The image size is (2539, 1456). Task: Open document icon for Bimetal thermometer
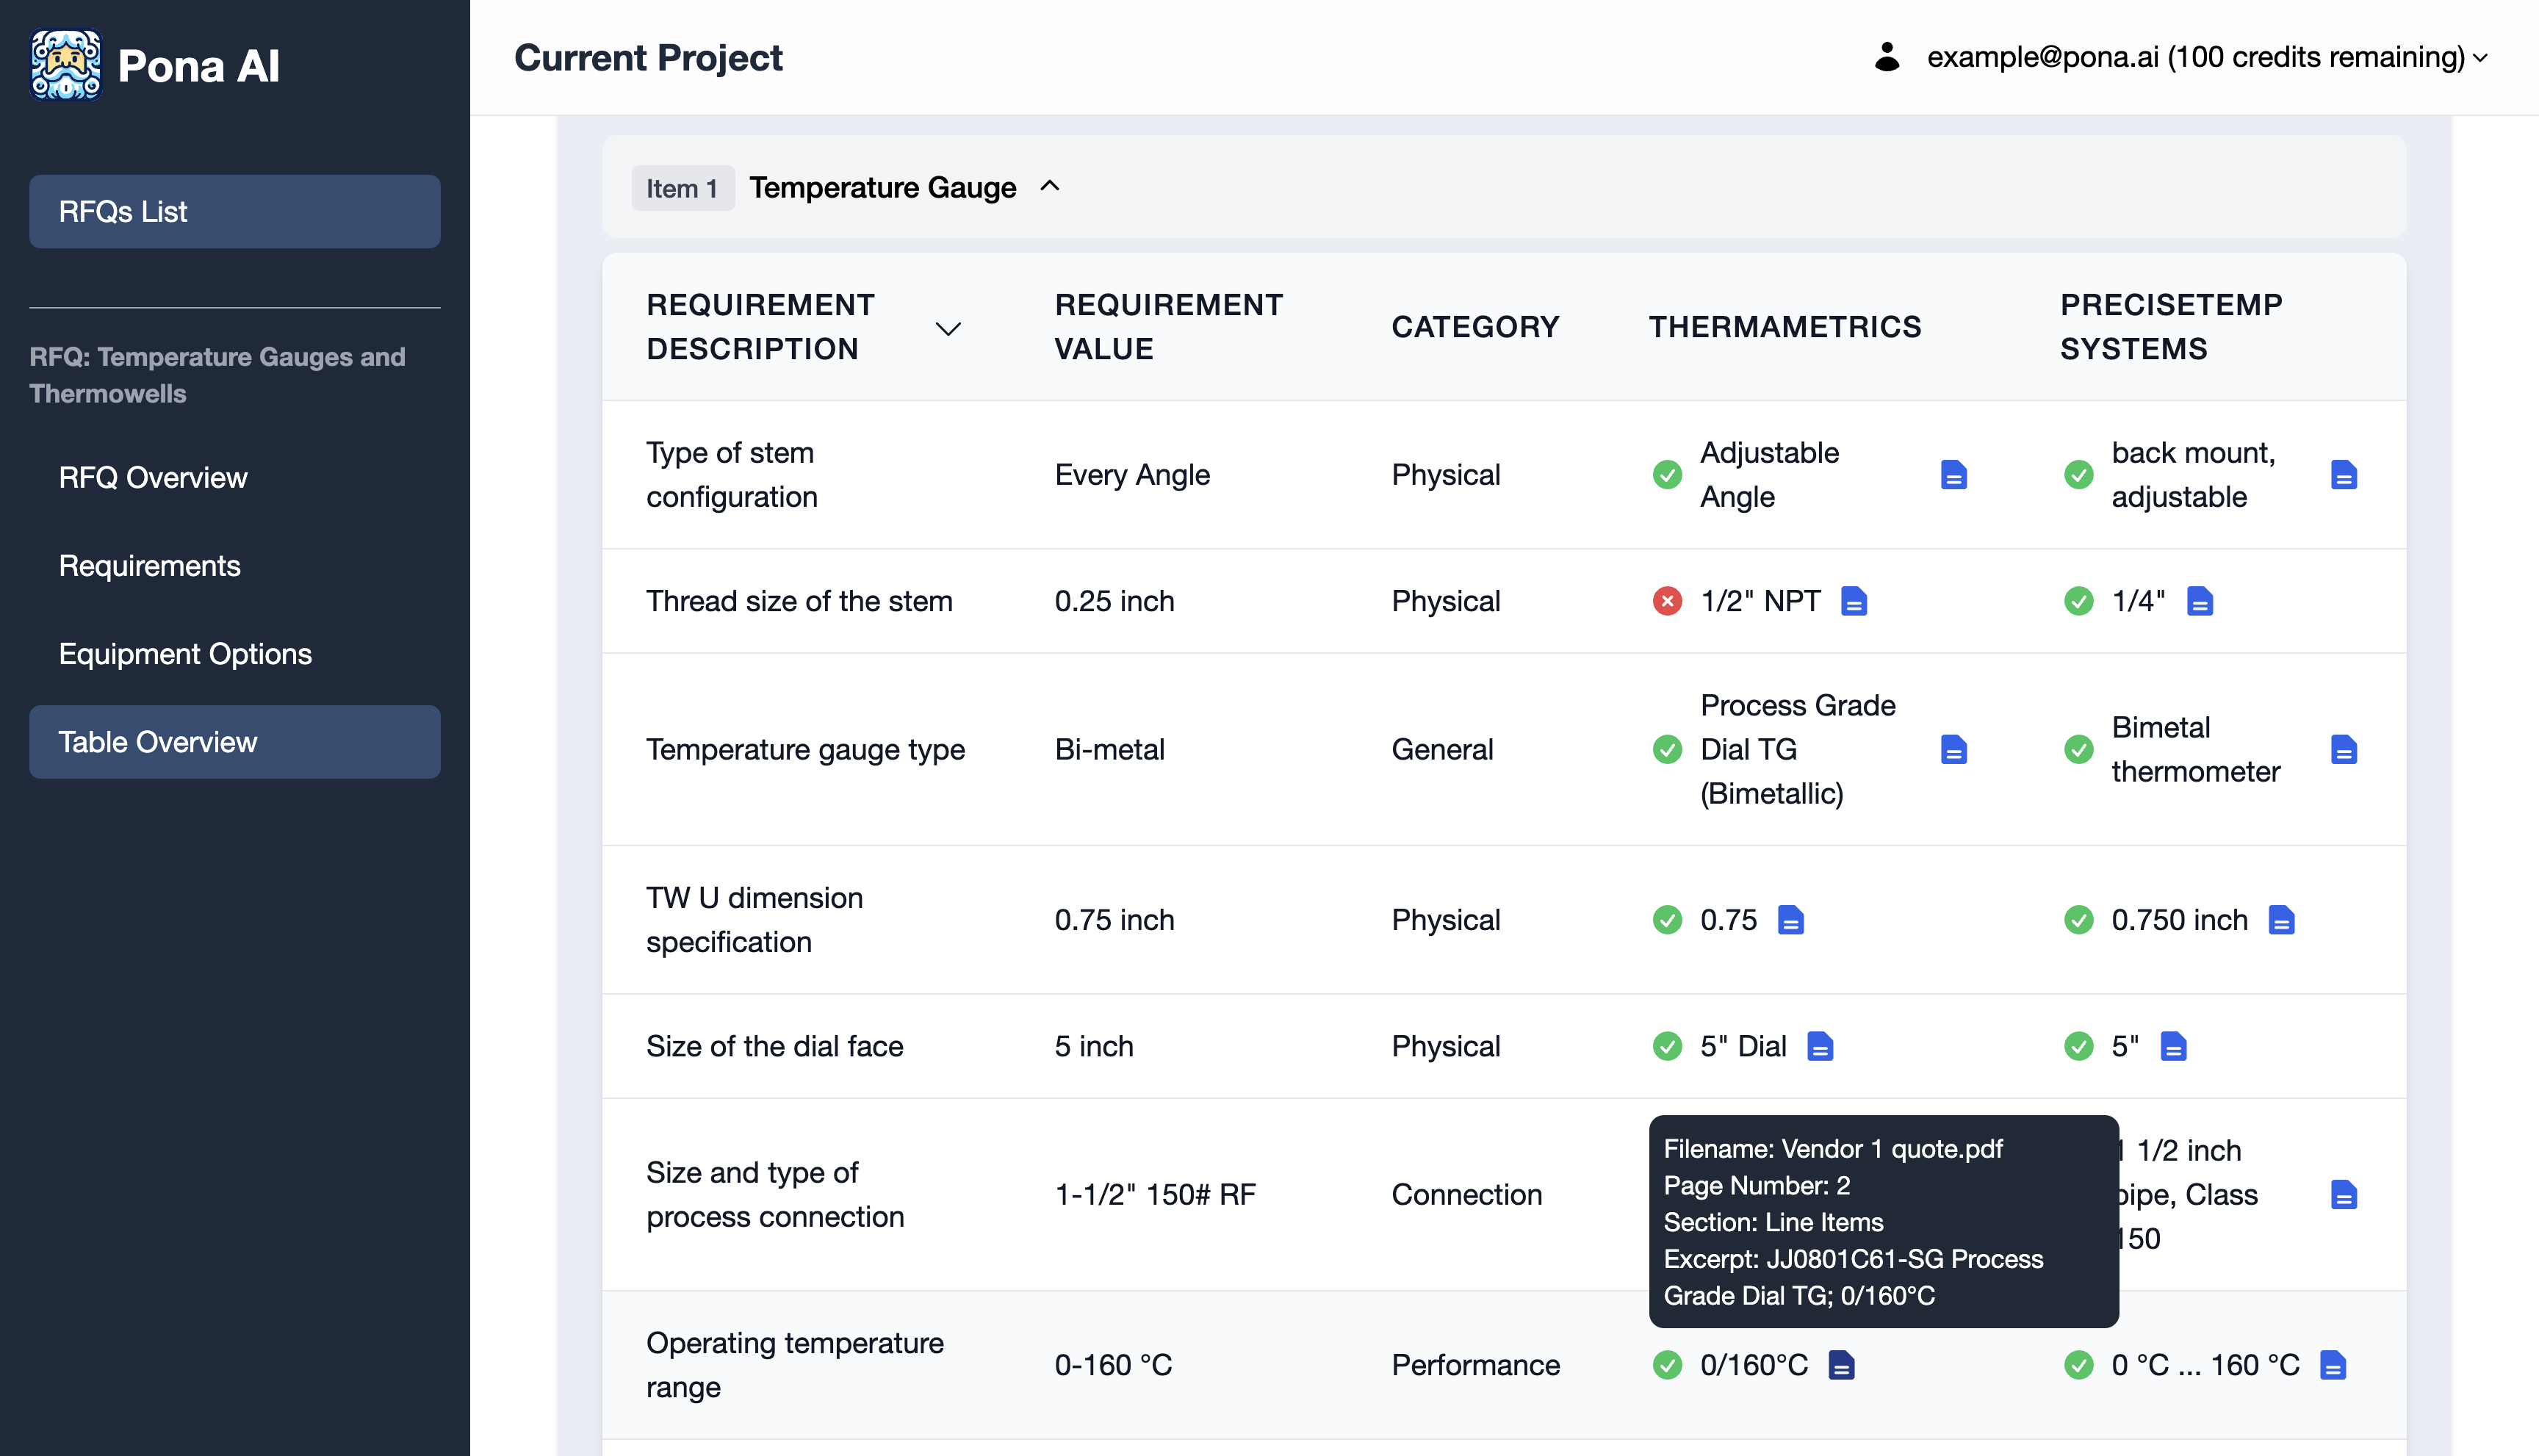(x=2343, y=749)
